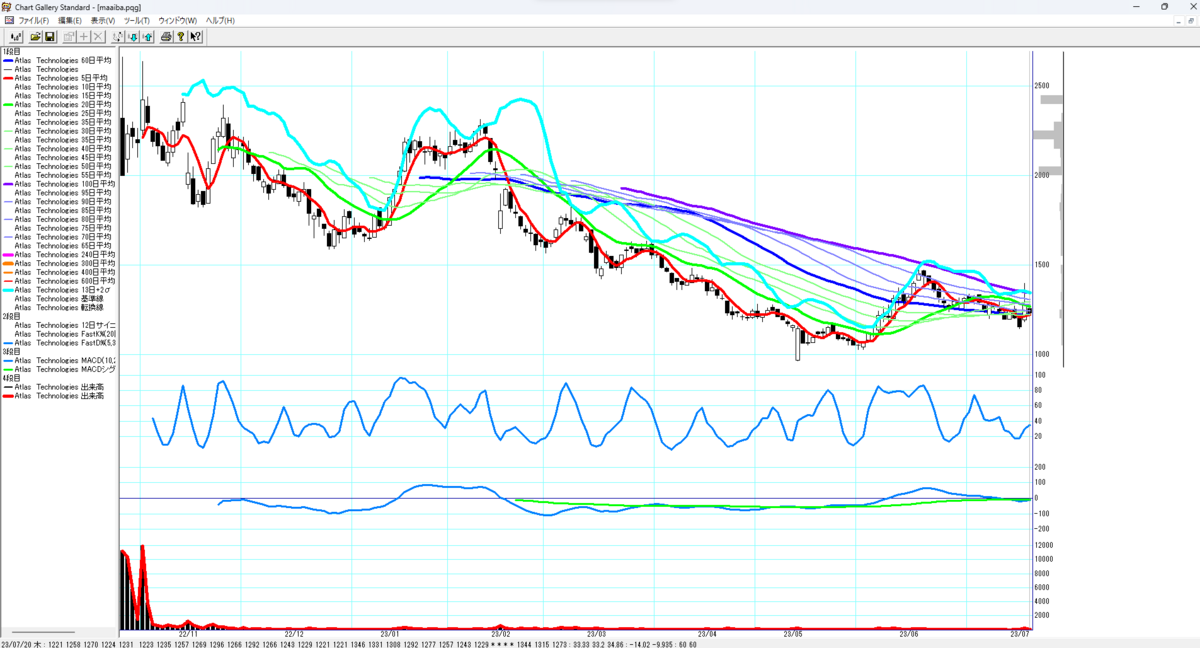Select the 60日平均 legend row
1200x648 pixels.
pos(58,60)
